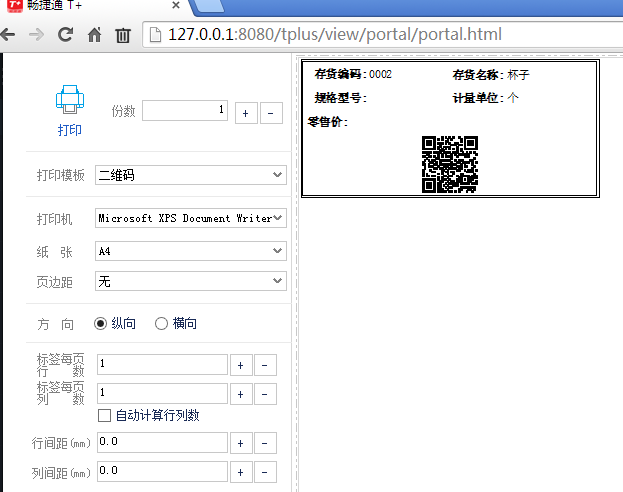623x492 pixels.
Task: Select 纵向 portrait orientation
Action: (101, 323)
